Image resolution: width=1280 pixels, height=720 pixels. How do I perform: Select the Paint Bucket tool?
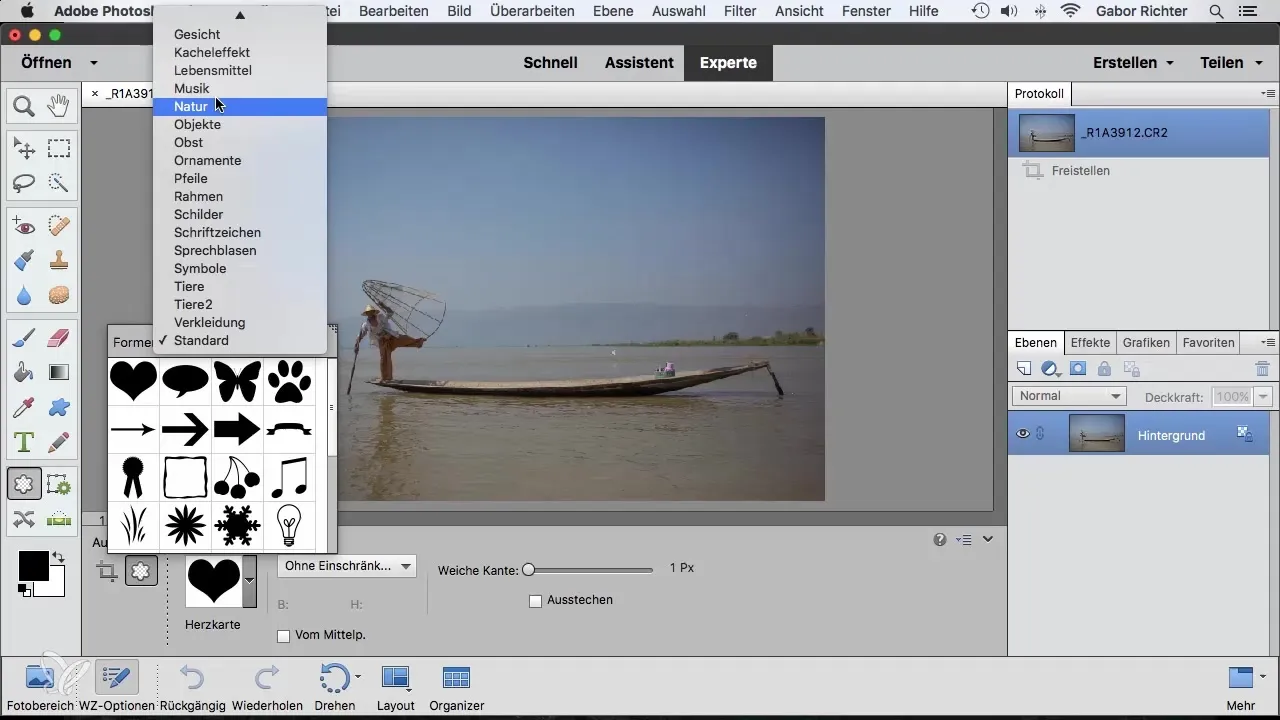[24, 373]
